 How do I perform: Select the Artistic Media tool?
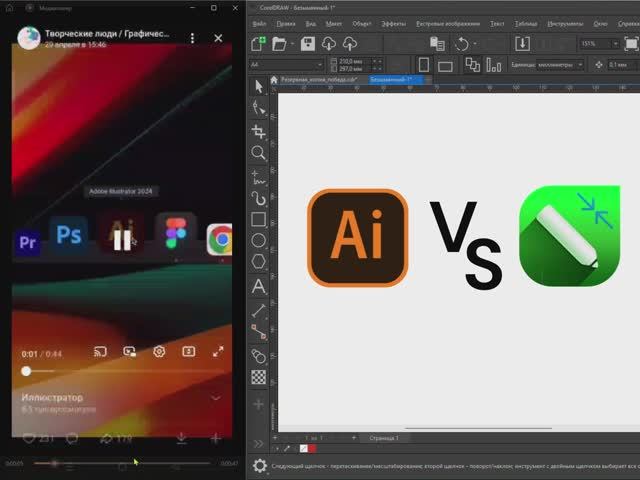point(258,198)
